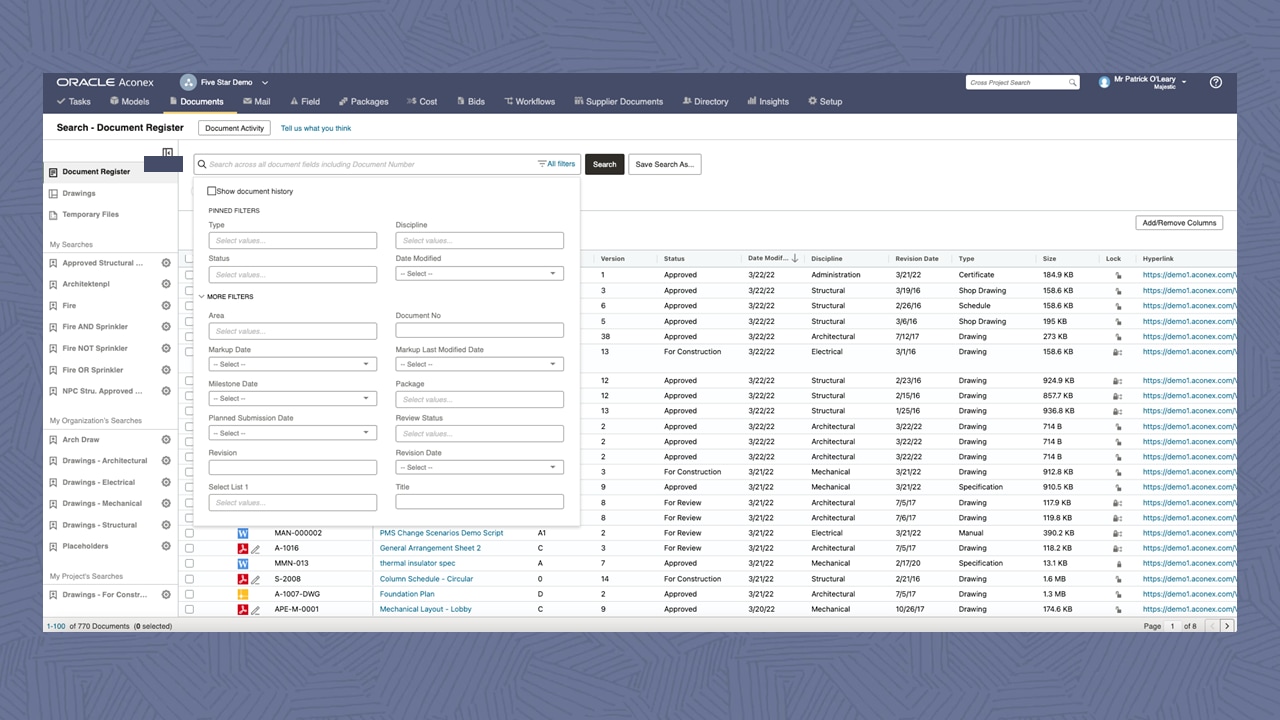The image size is (1280, 720).
Task: Click the Search button
Action: [605, 164]
